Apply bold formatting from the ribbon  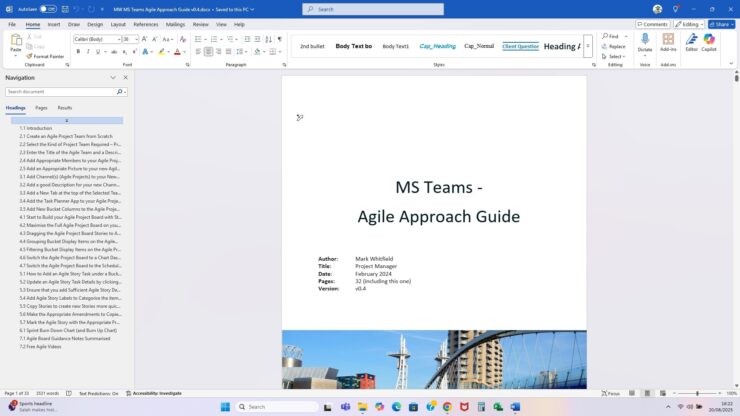point(78,51)
